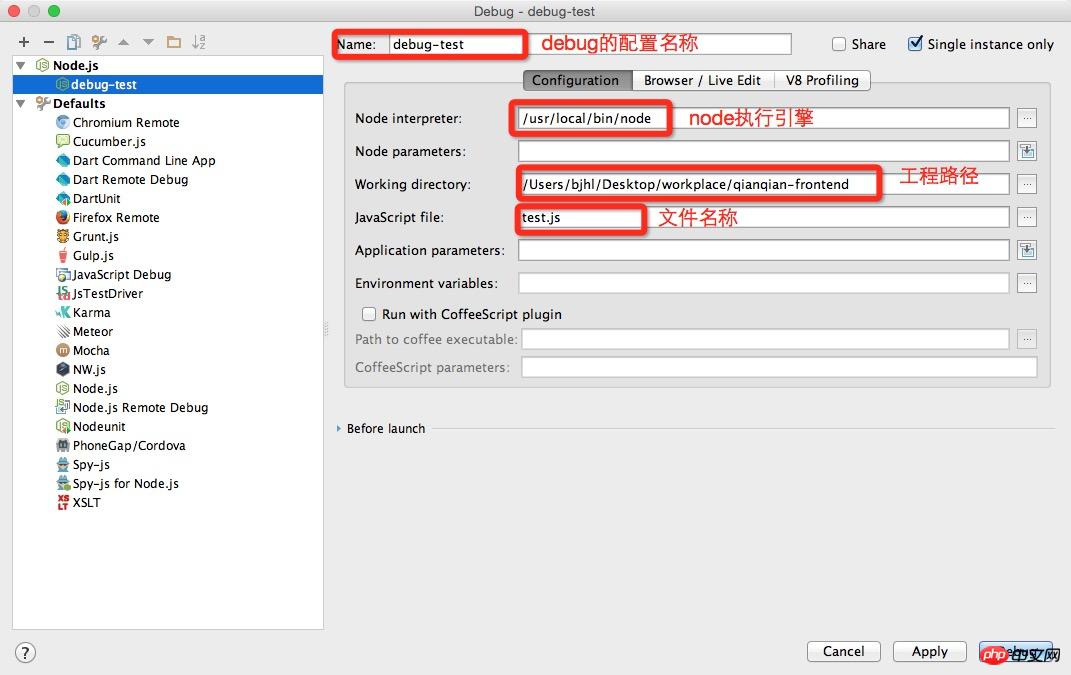Copy the configuration using the duplicate icon
Image resolution: width=1071 pixels, height=675 pixels.
click(74, 42)
